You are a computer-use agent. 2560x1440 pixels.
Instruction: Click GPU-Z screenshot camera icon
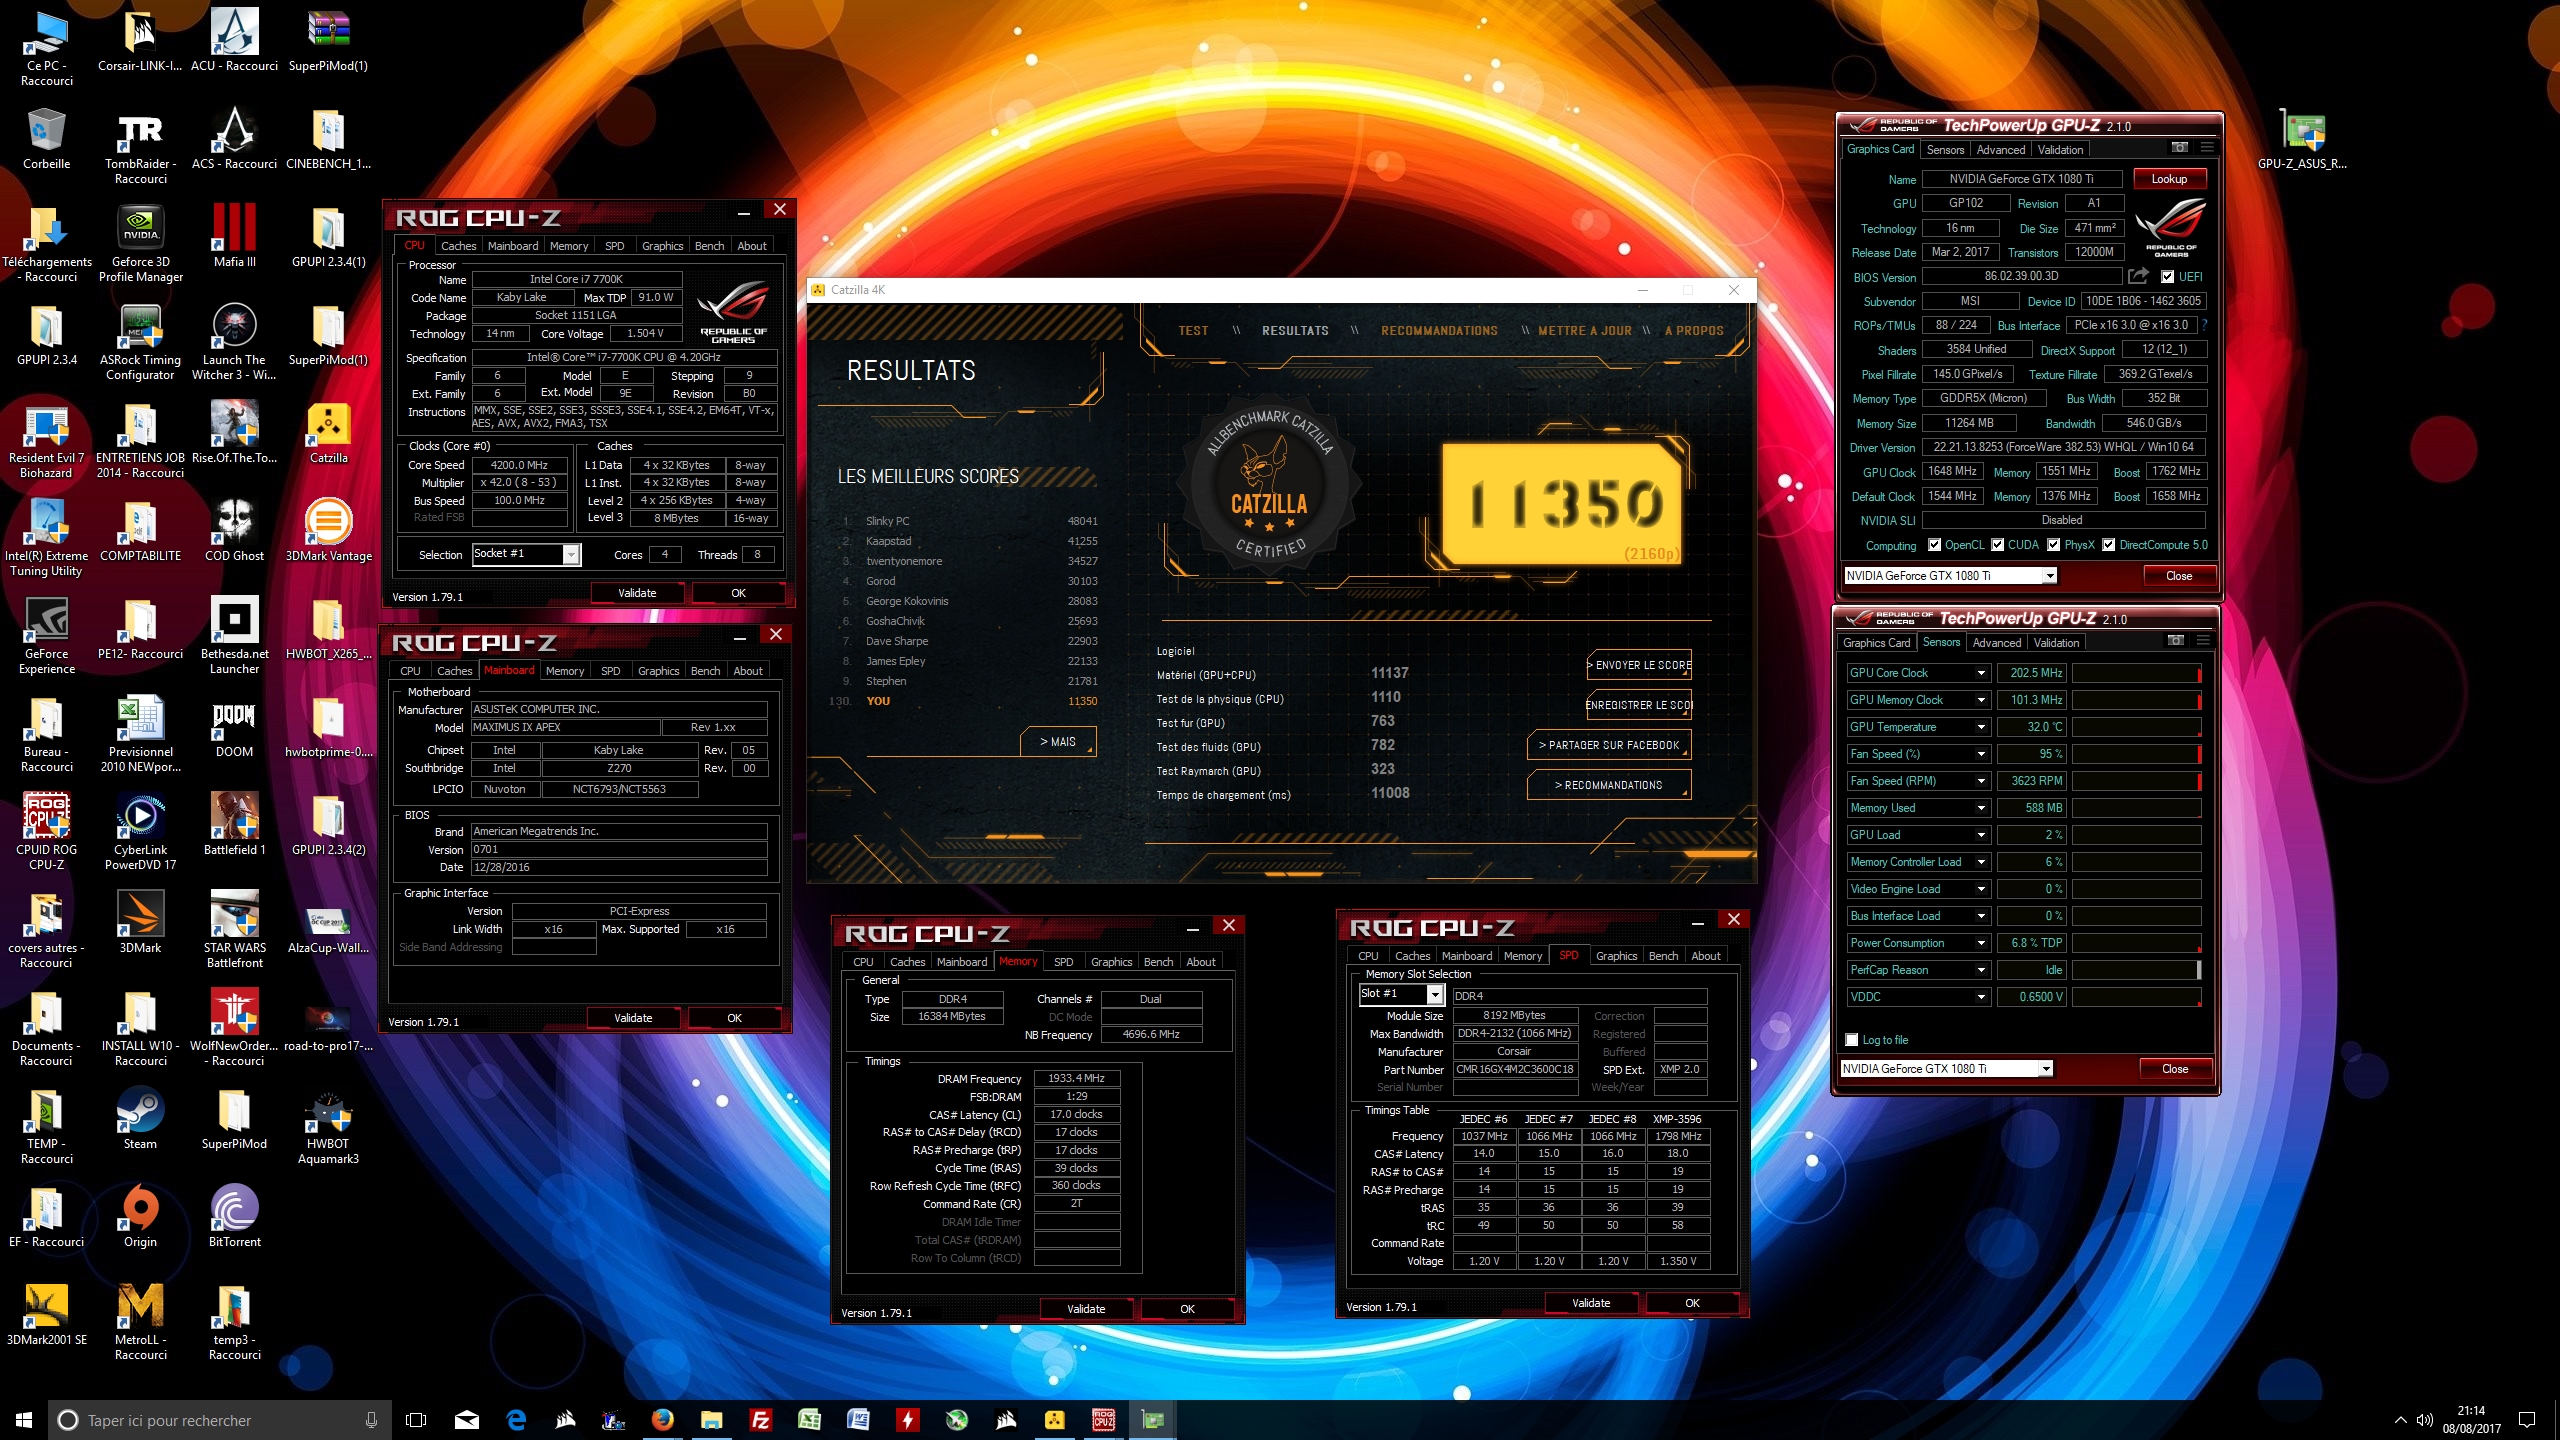click(x=2179, y=148)
